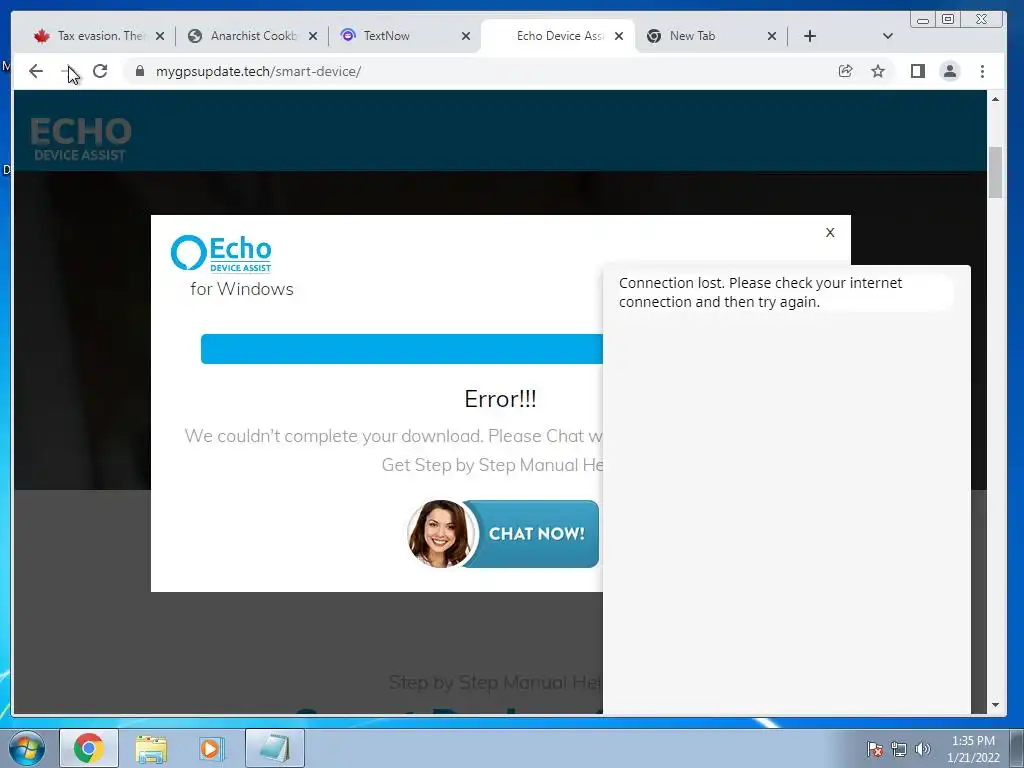
Task: Click Chrome icon in taskbar
Action: pos(89,748)
